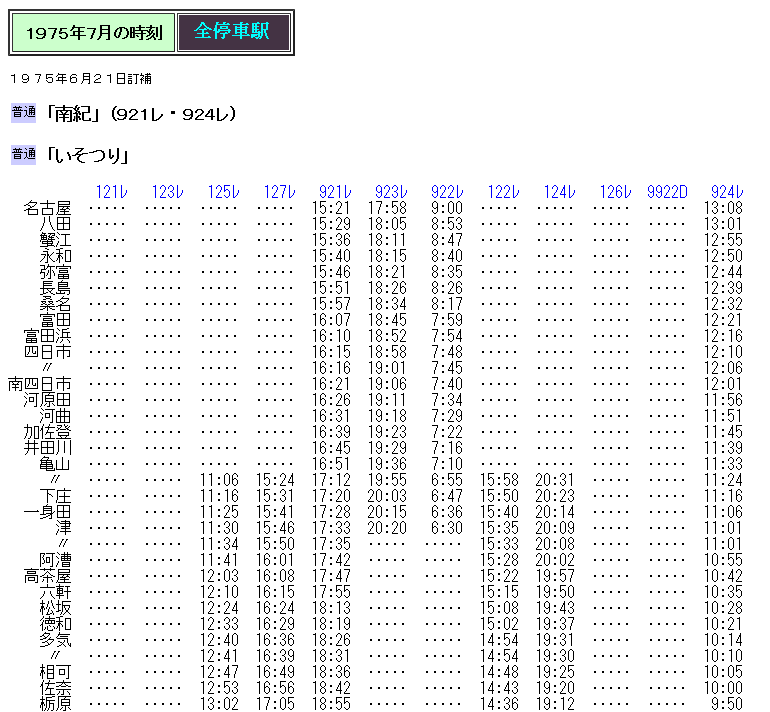Click station name 名古屋
The width and height of the screenshot is (770, 712).
(47, 208)
